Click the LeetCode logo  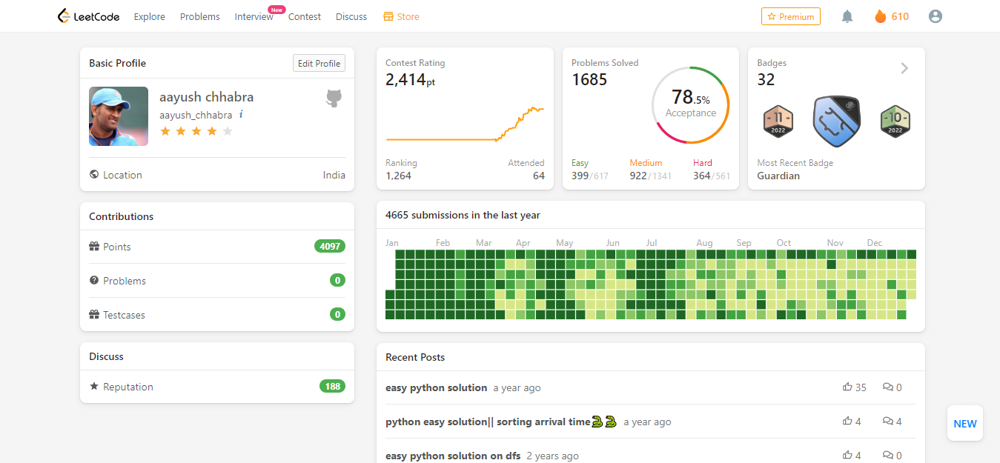[x=89, y=16]
